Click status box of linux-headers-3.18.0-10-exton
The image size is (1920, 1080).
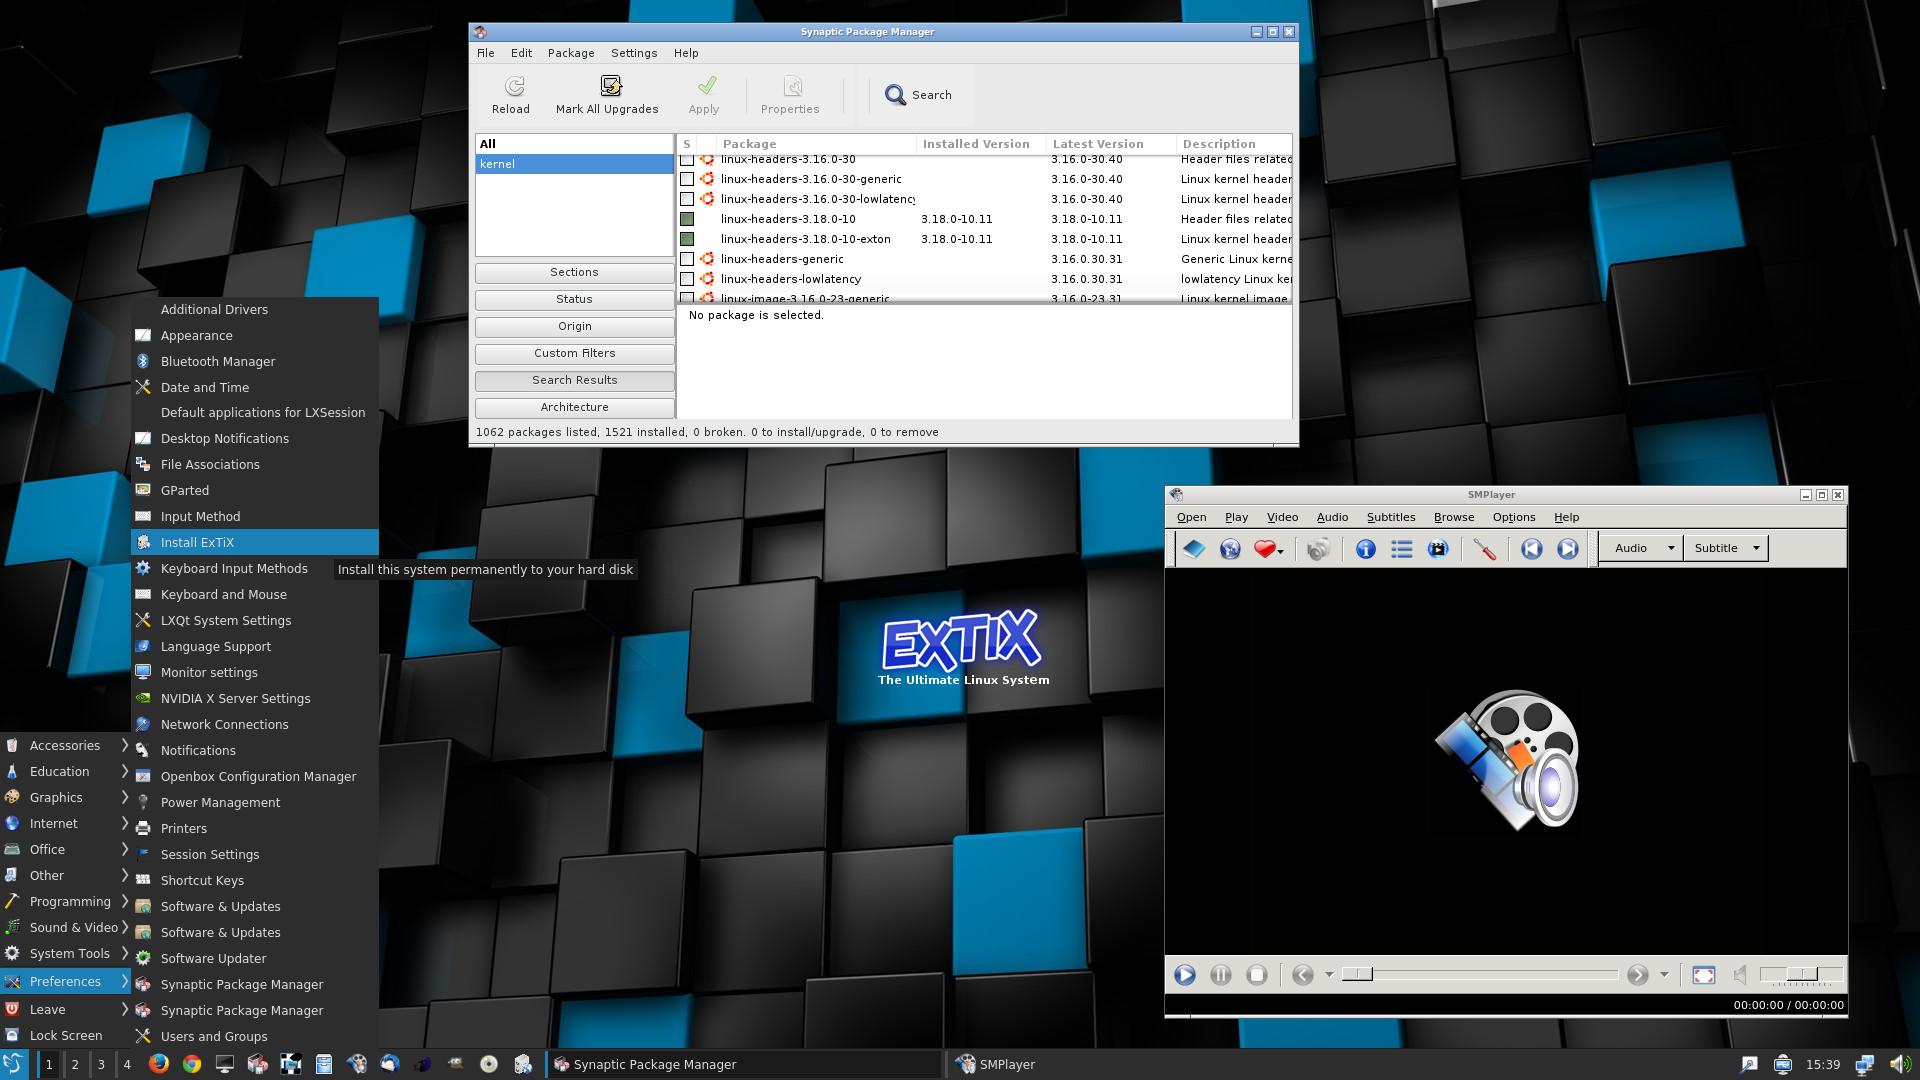pos(687,239)
